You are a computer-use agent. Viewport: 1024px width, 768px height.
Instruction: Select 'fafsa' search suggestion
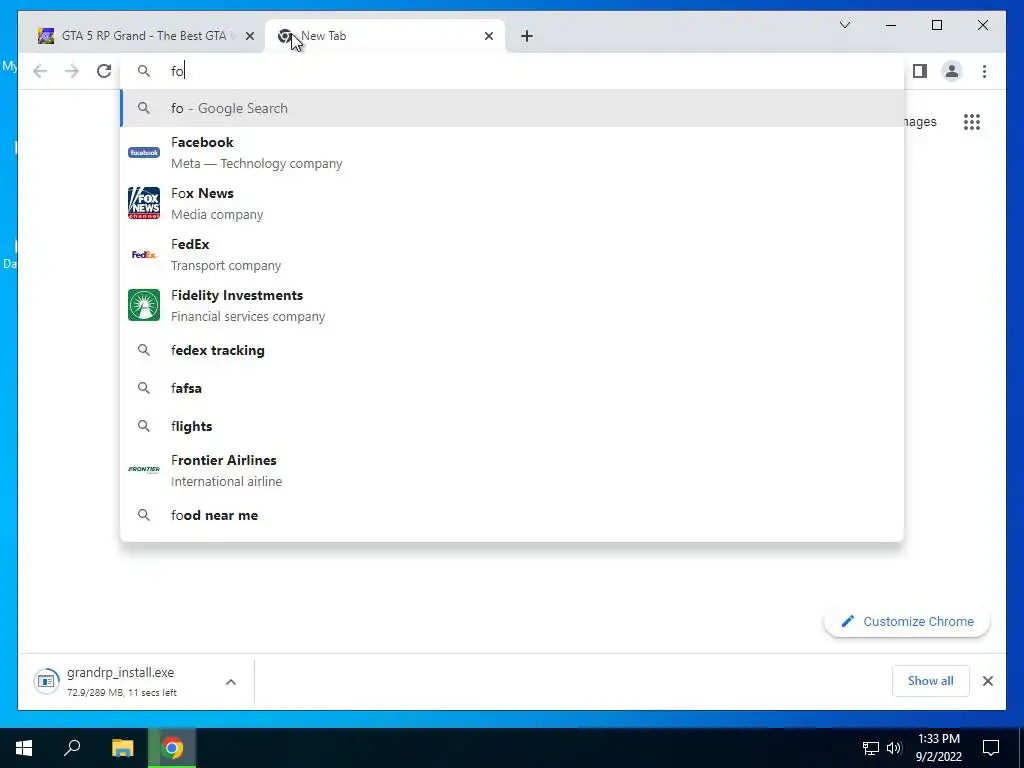click(x=512, y=388)
